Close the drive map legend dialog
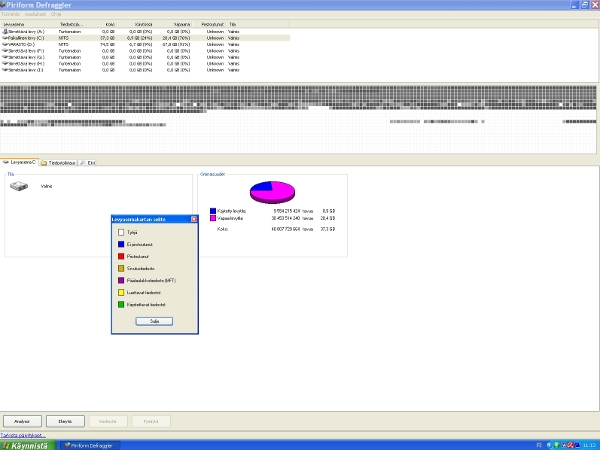This screenshot has height=450, width=600. click(194, 219)
